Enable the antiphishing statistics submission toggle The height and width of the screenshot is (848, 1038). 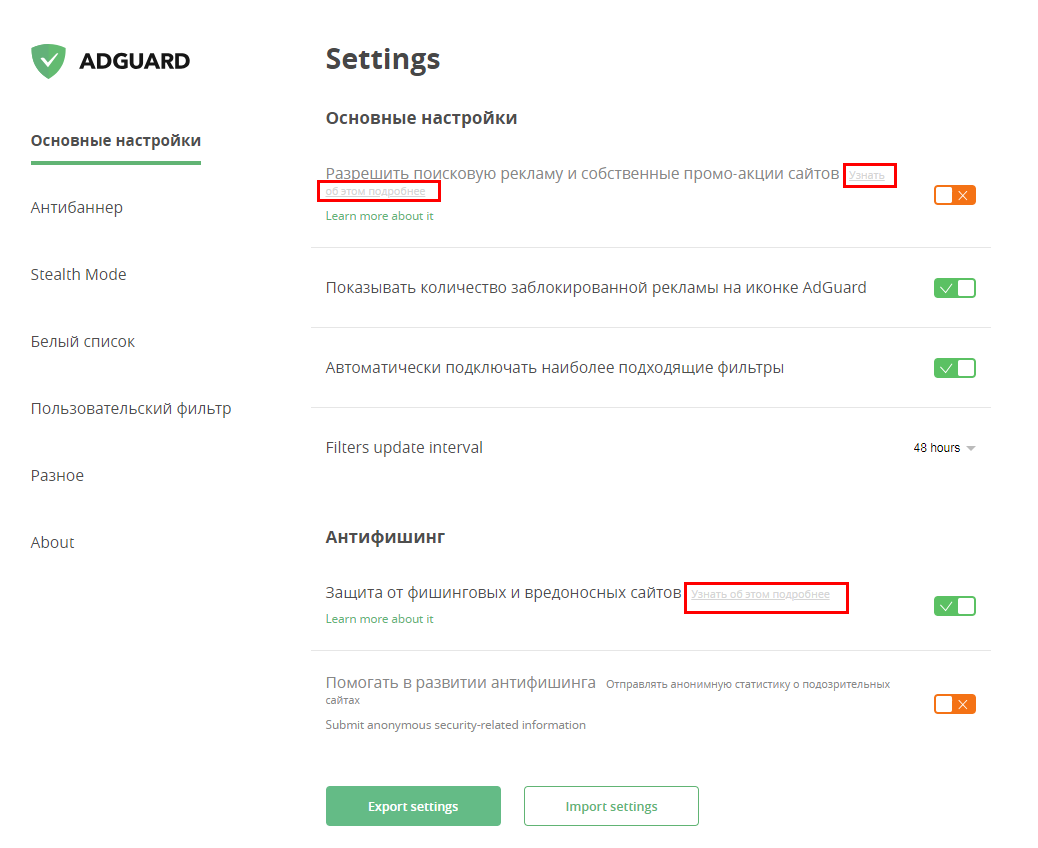[x=954, y=703]
